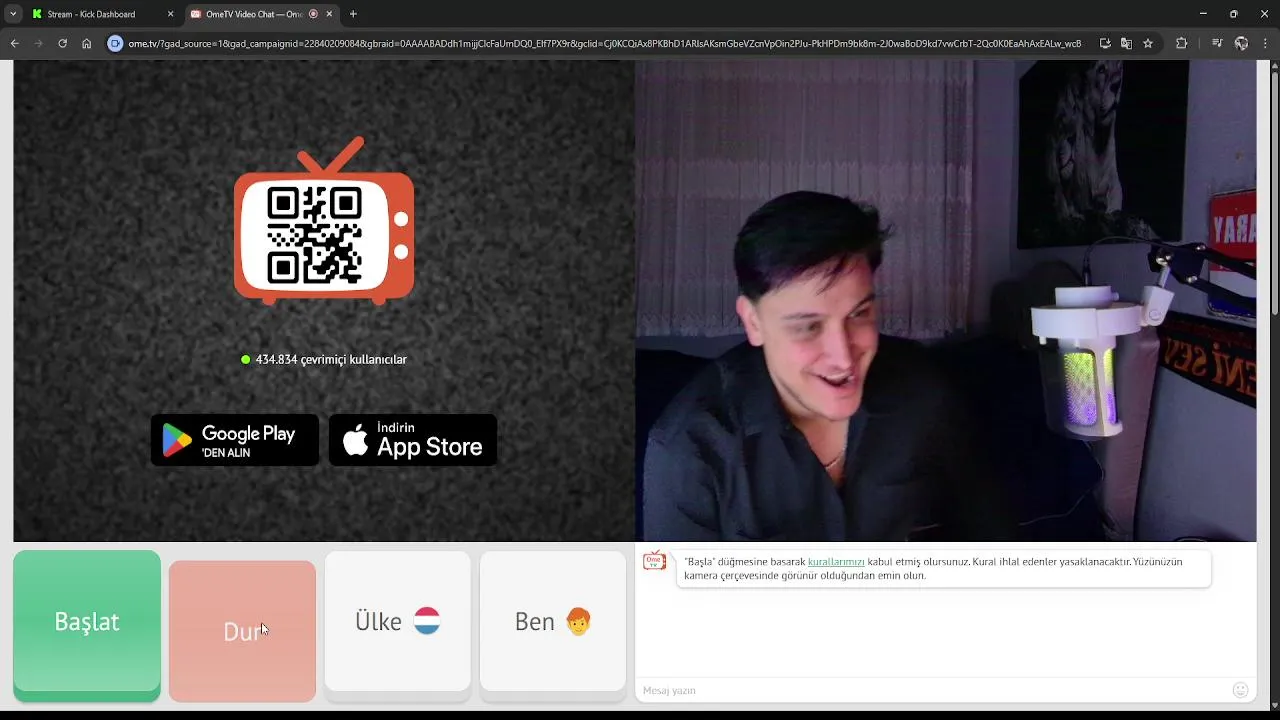
Task: Click the 434.834 çevrimiçi kullanıcılar text
Action: click(x=331, y=359)
